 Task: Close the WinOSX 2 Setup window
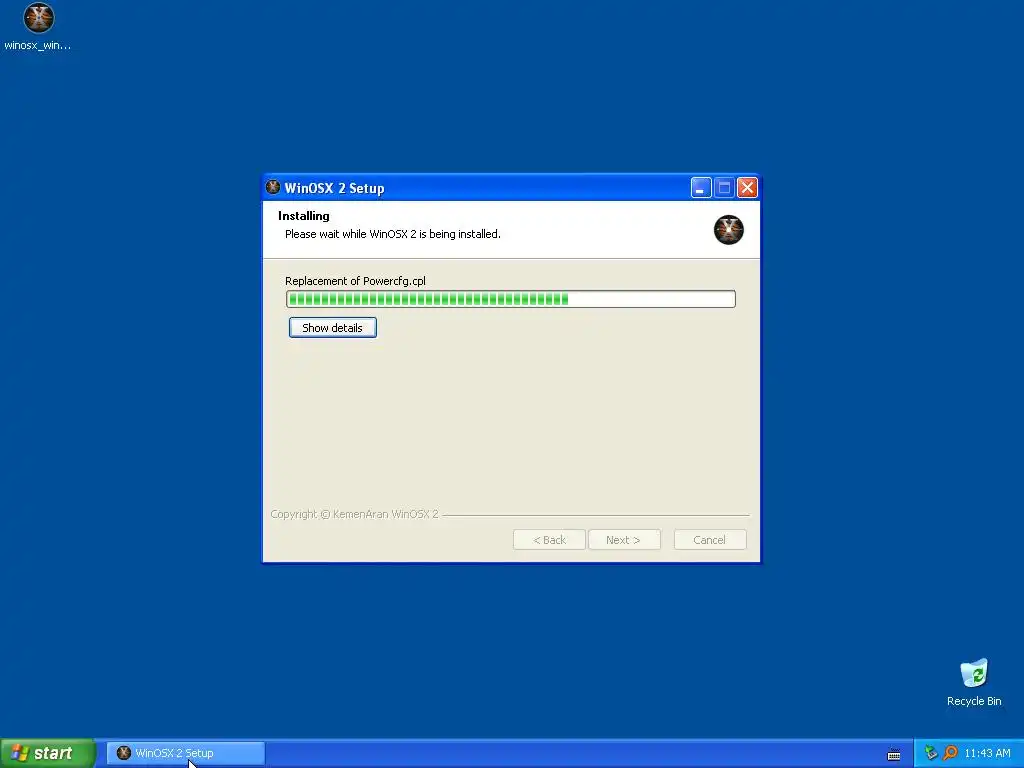[x=747, y=188]
